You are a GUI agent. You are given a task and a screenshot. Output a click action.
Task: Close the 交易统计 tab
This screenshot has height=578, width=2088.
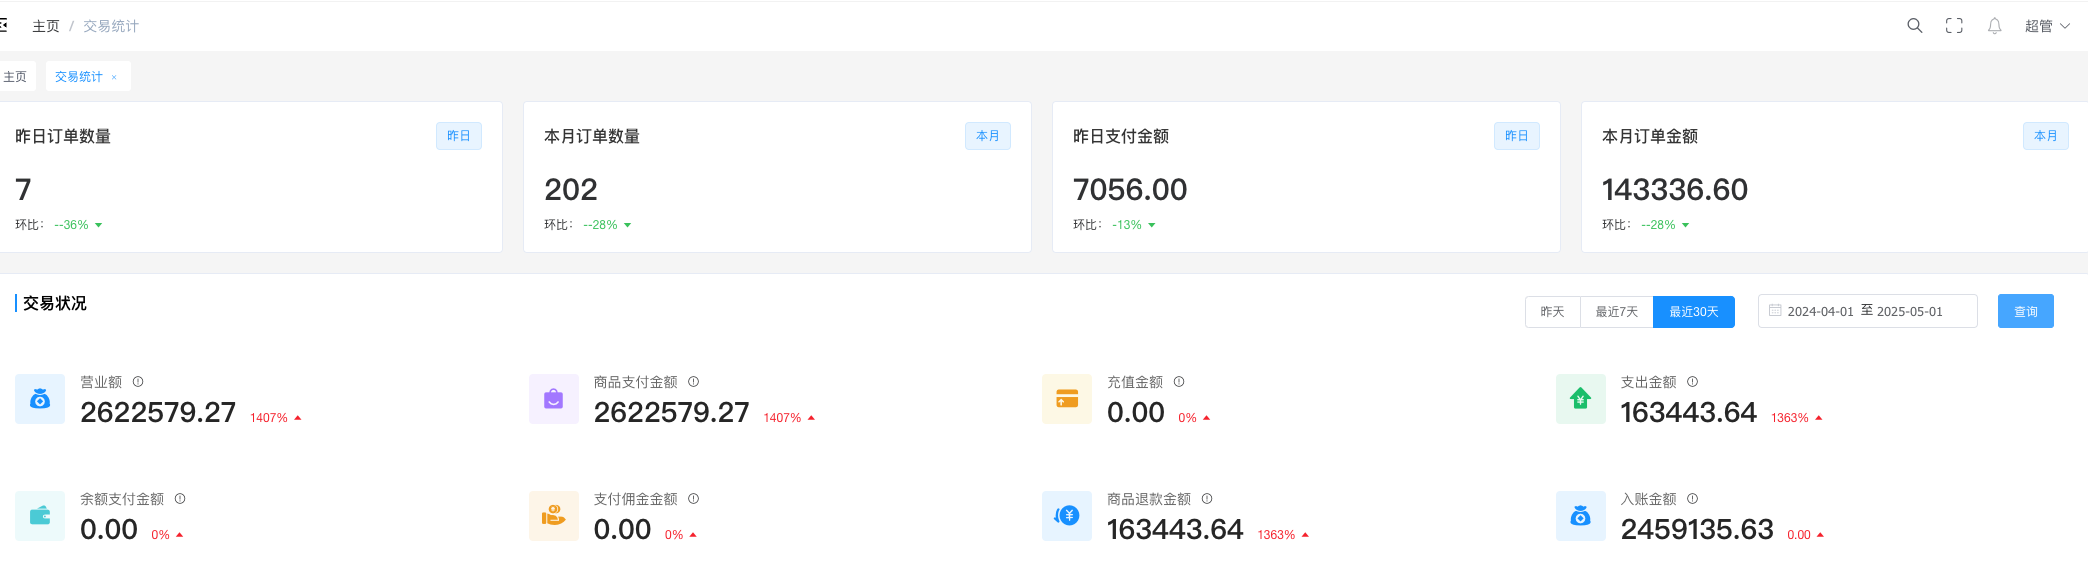[x=115, y=75]
